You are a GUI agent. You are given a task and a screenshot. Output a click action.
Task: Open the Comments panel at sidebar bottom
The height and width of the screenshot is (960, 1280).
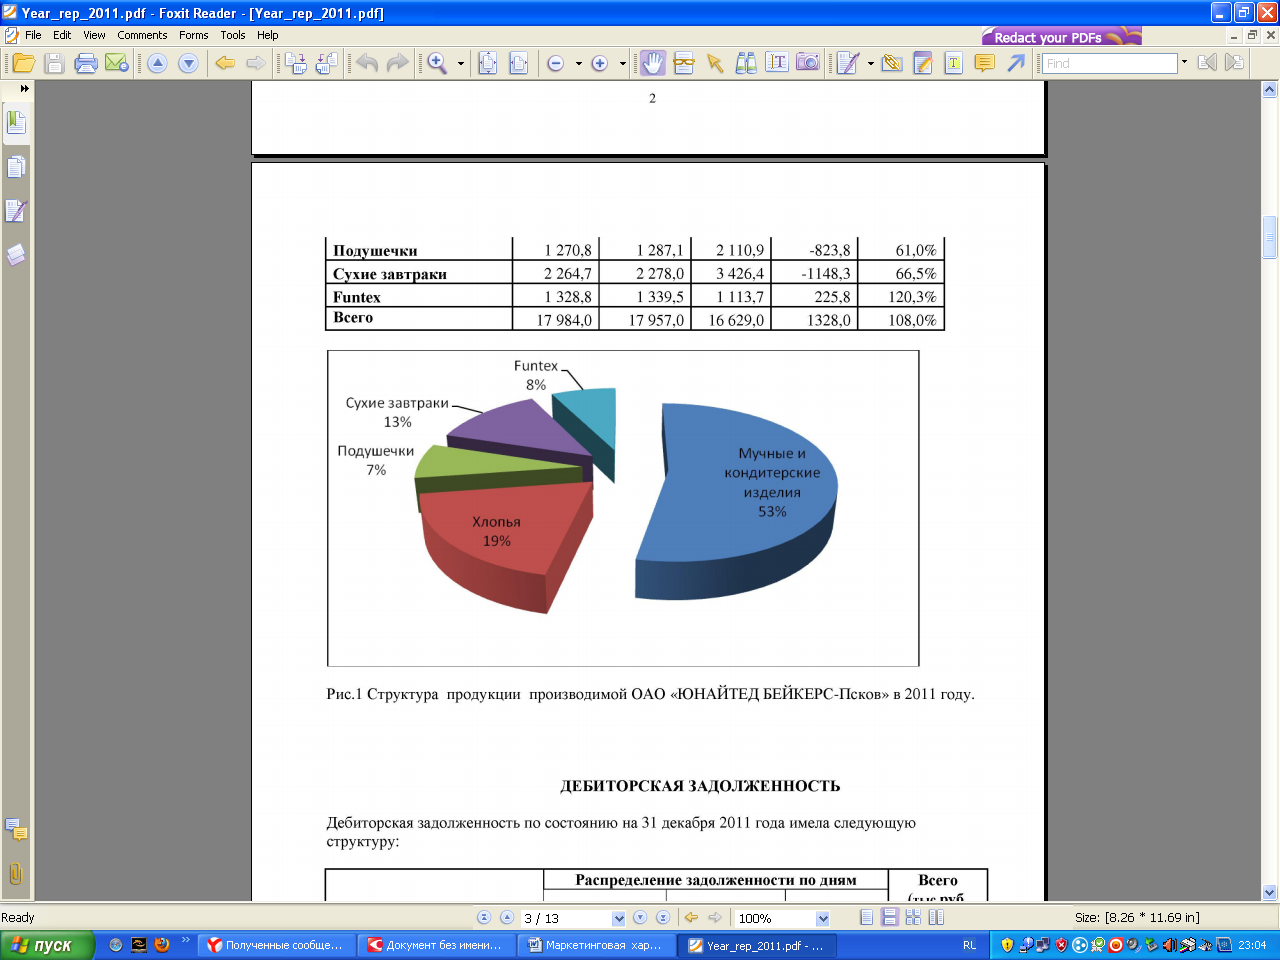16,830
